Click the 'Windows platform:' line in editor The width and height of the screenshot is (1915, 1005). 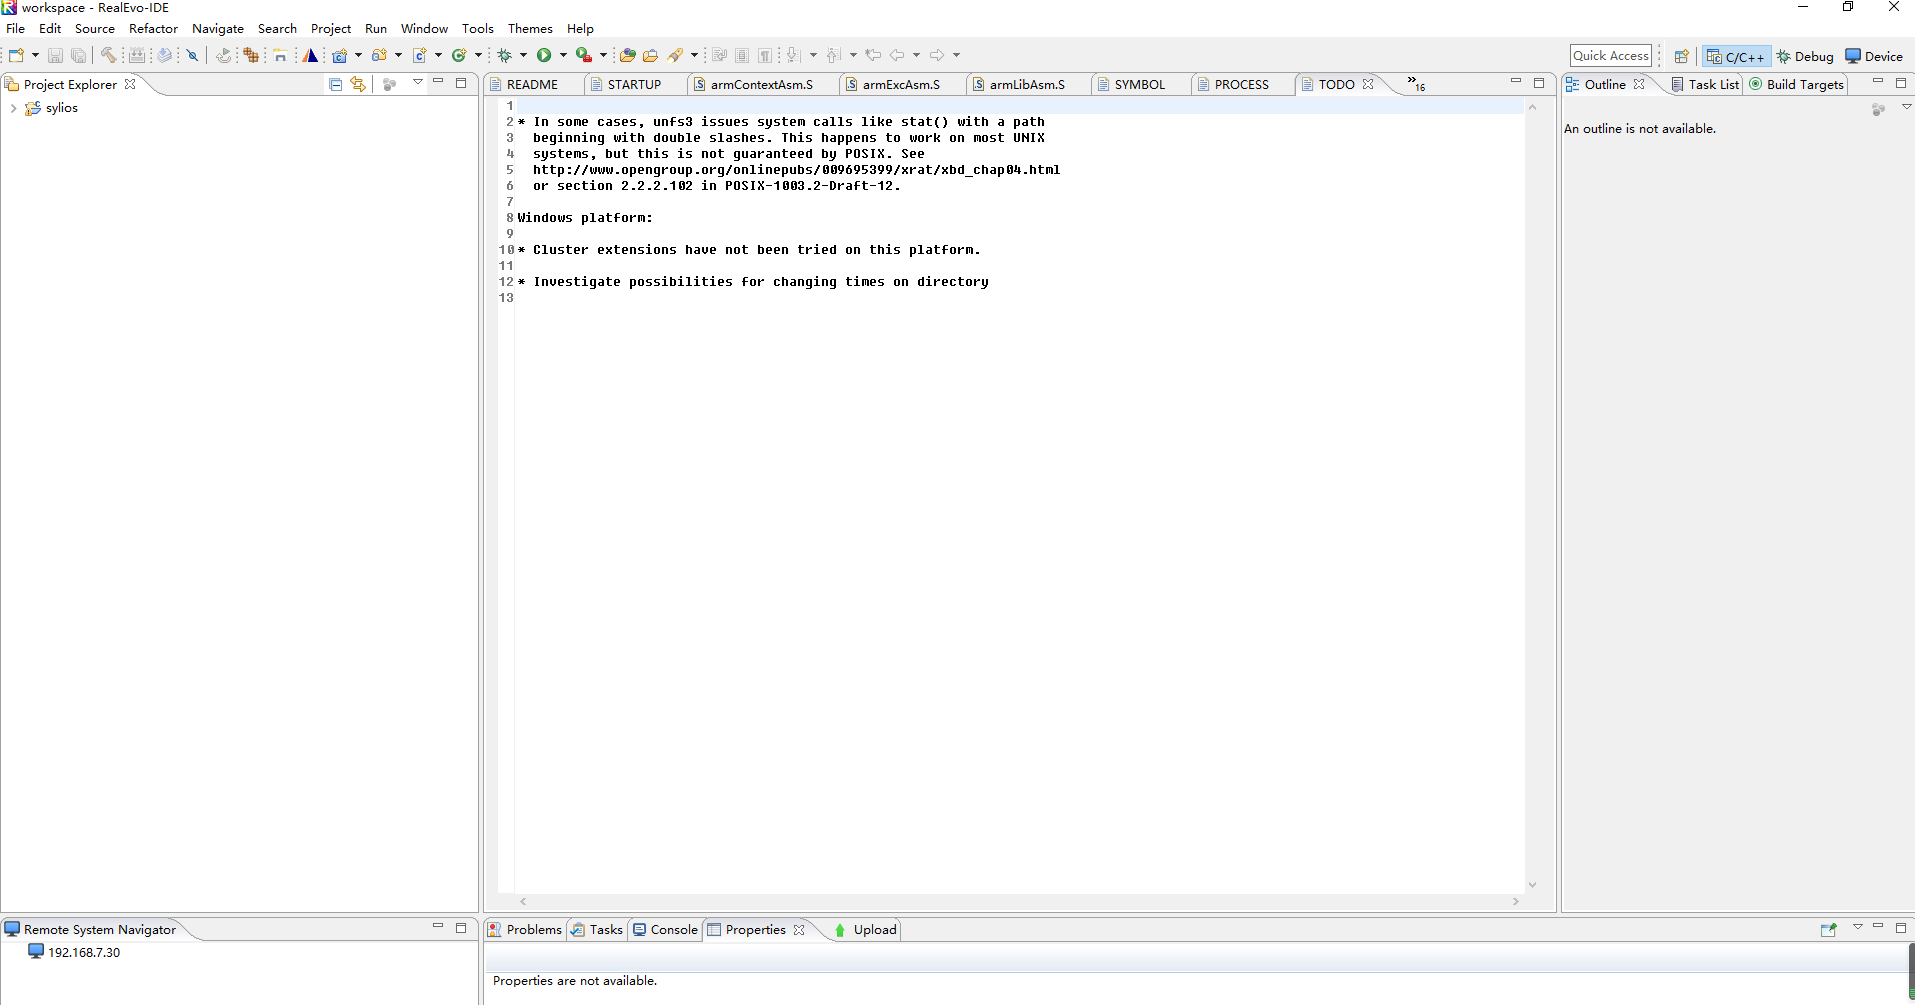point(585,217)
